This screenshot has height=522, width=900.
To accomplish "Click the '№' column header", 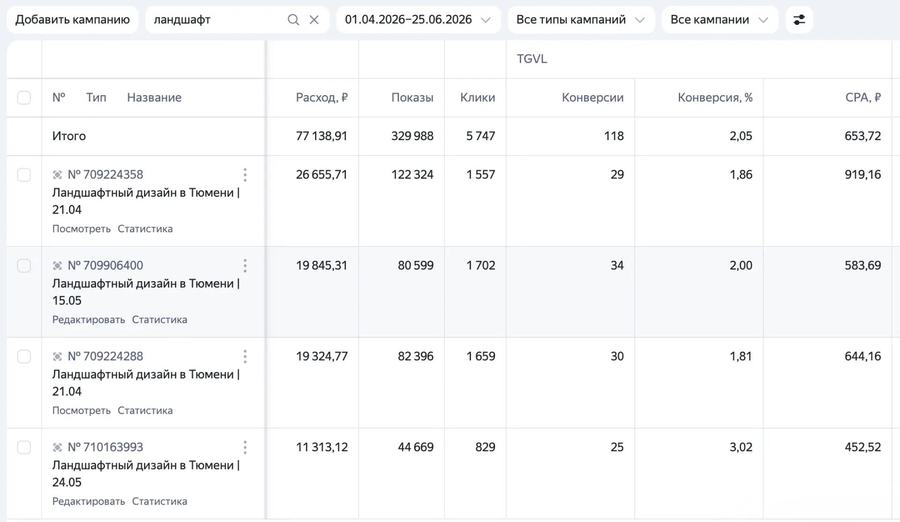I will [x=59, y=98].
